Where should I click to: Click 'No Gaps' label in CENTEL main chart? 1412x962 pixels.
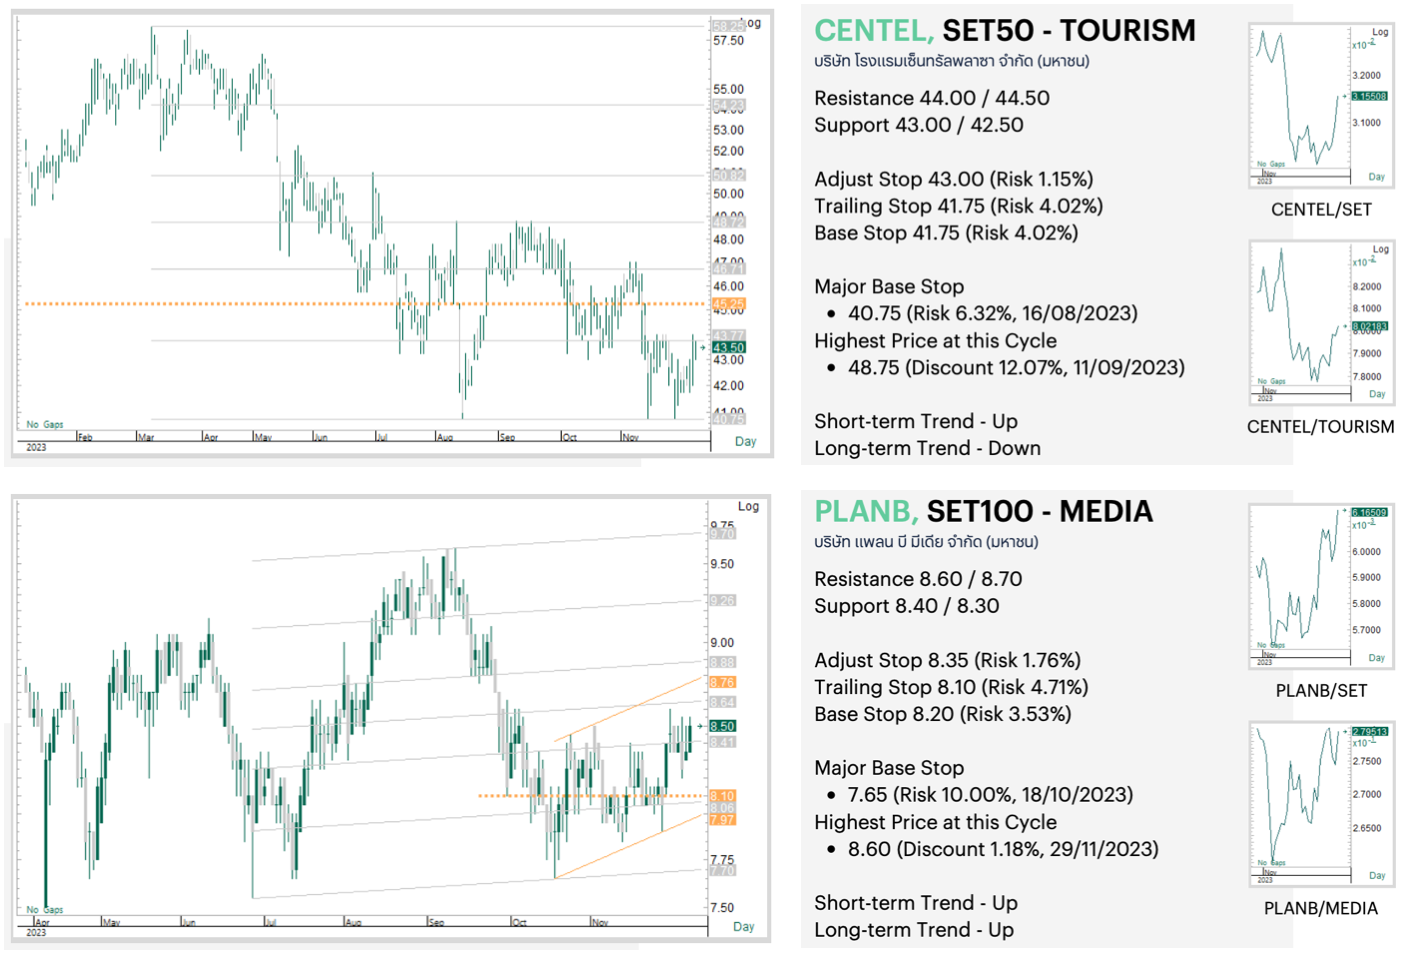(x=45, y=424)
